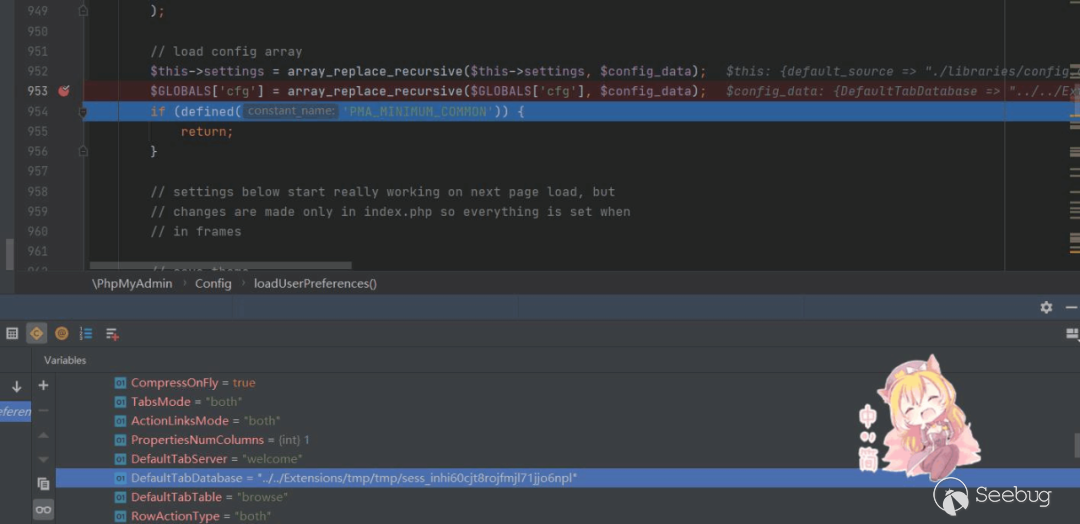Click the add-watch icon with red plus

(x=112, y=334)
